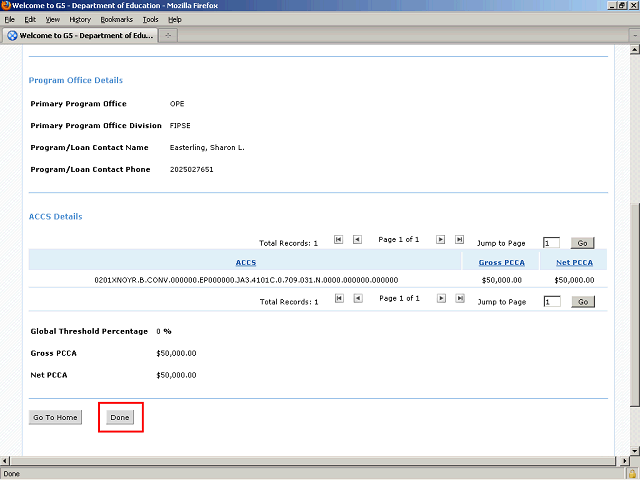Viewport: 640px width, 480px height.
Task: Click bottom Page 1 of 1 text
Action: click(x=399, y=298)
